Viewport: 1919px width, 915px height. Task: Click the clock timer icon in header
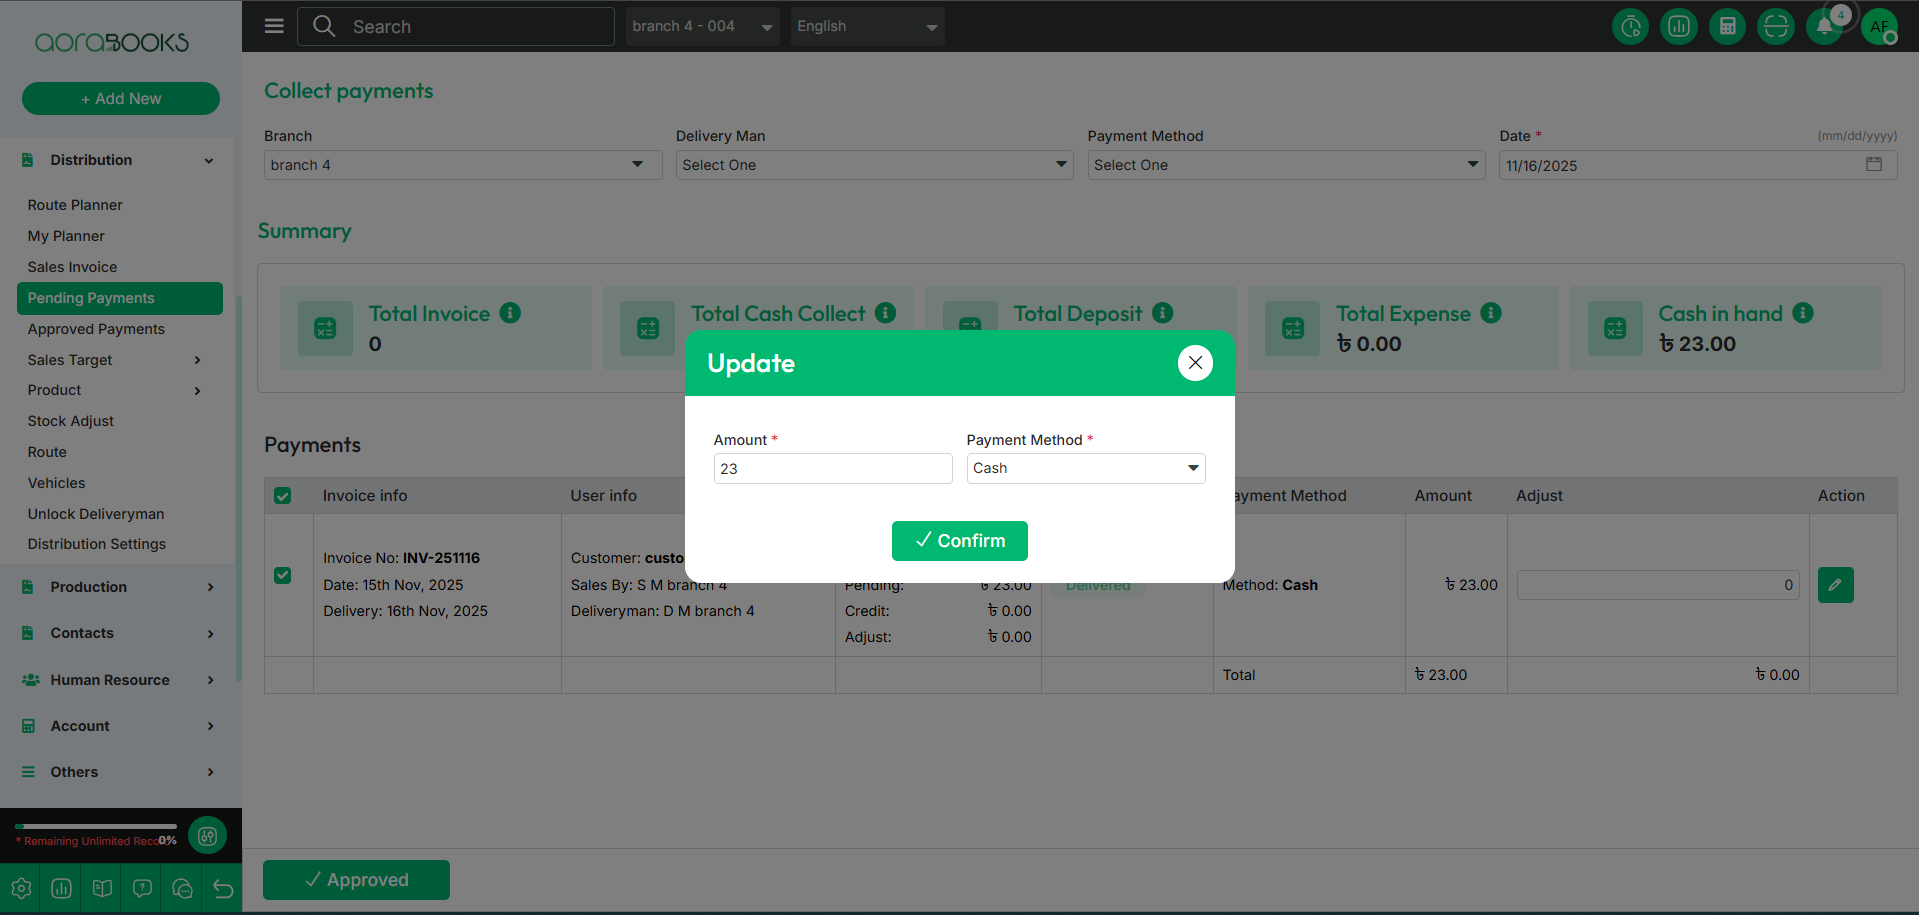1630,27
